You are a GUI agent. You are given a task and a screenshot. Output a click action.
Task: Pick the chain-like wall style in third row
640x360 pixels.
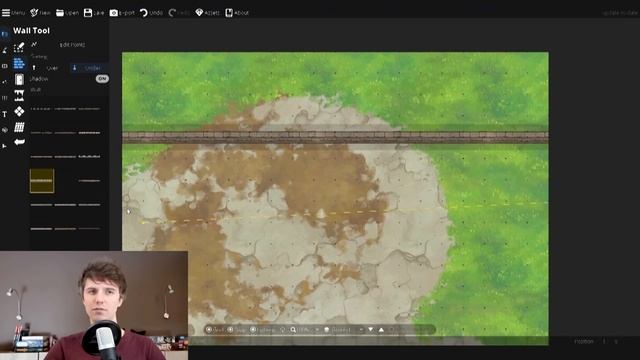pyautogui.click(x=89, y=156)
